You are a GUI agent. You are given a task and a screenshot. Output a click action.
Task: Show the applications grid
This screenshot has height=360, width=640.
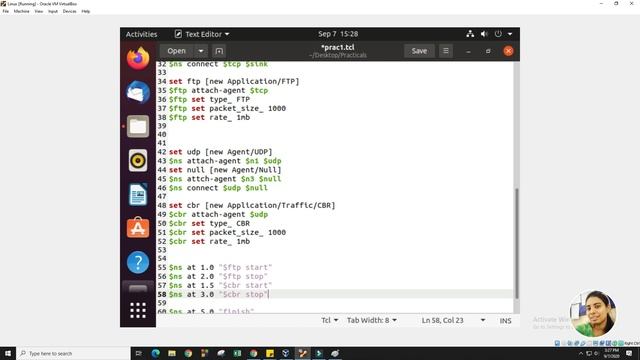pos(138,310)
